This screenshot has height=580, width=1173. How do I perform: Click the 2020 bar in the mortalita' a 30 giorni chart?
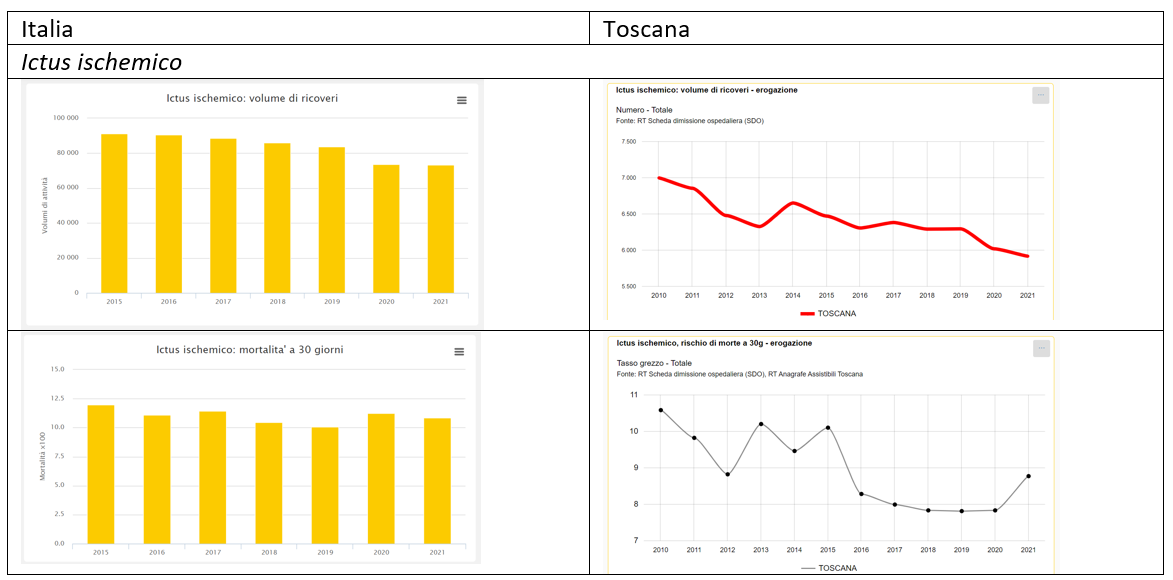tap(381, 479)
